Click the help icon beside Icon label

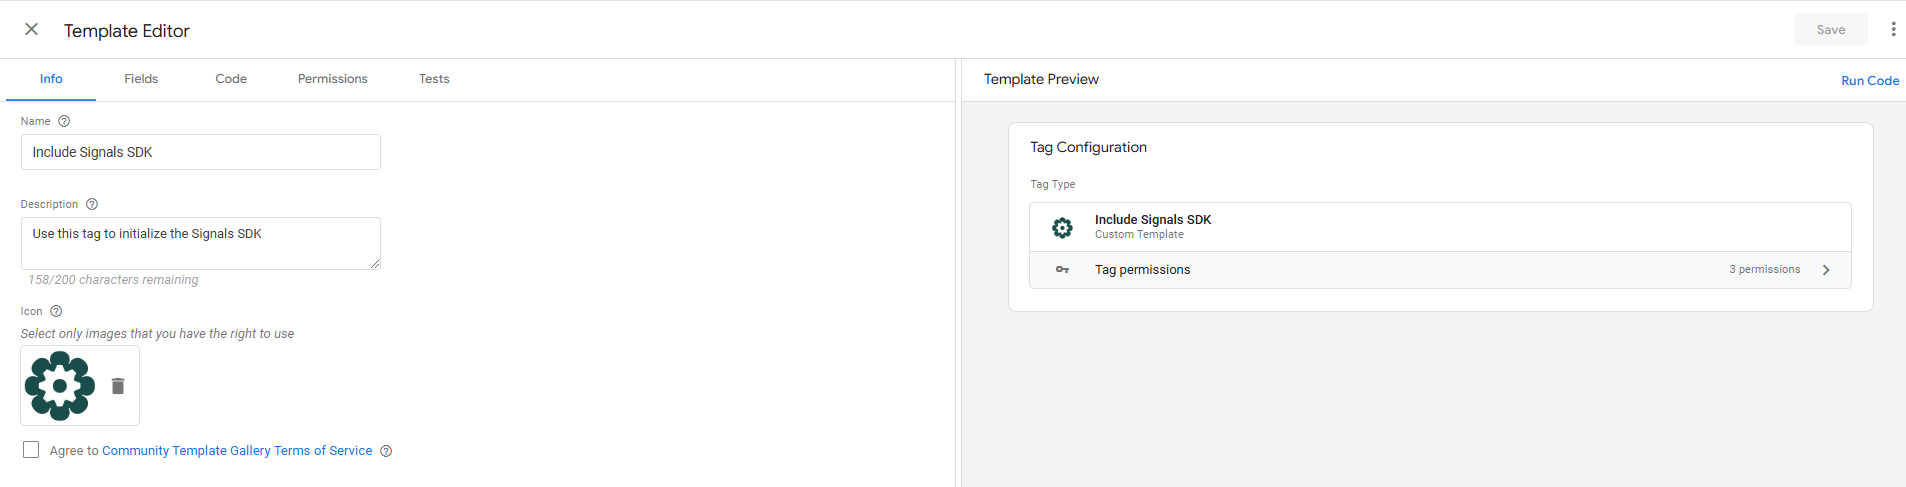click(x=56, y=311)
